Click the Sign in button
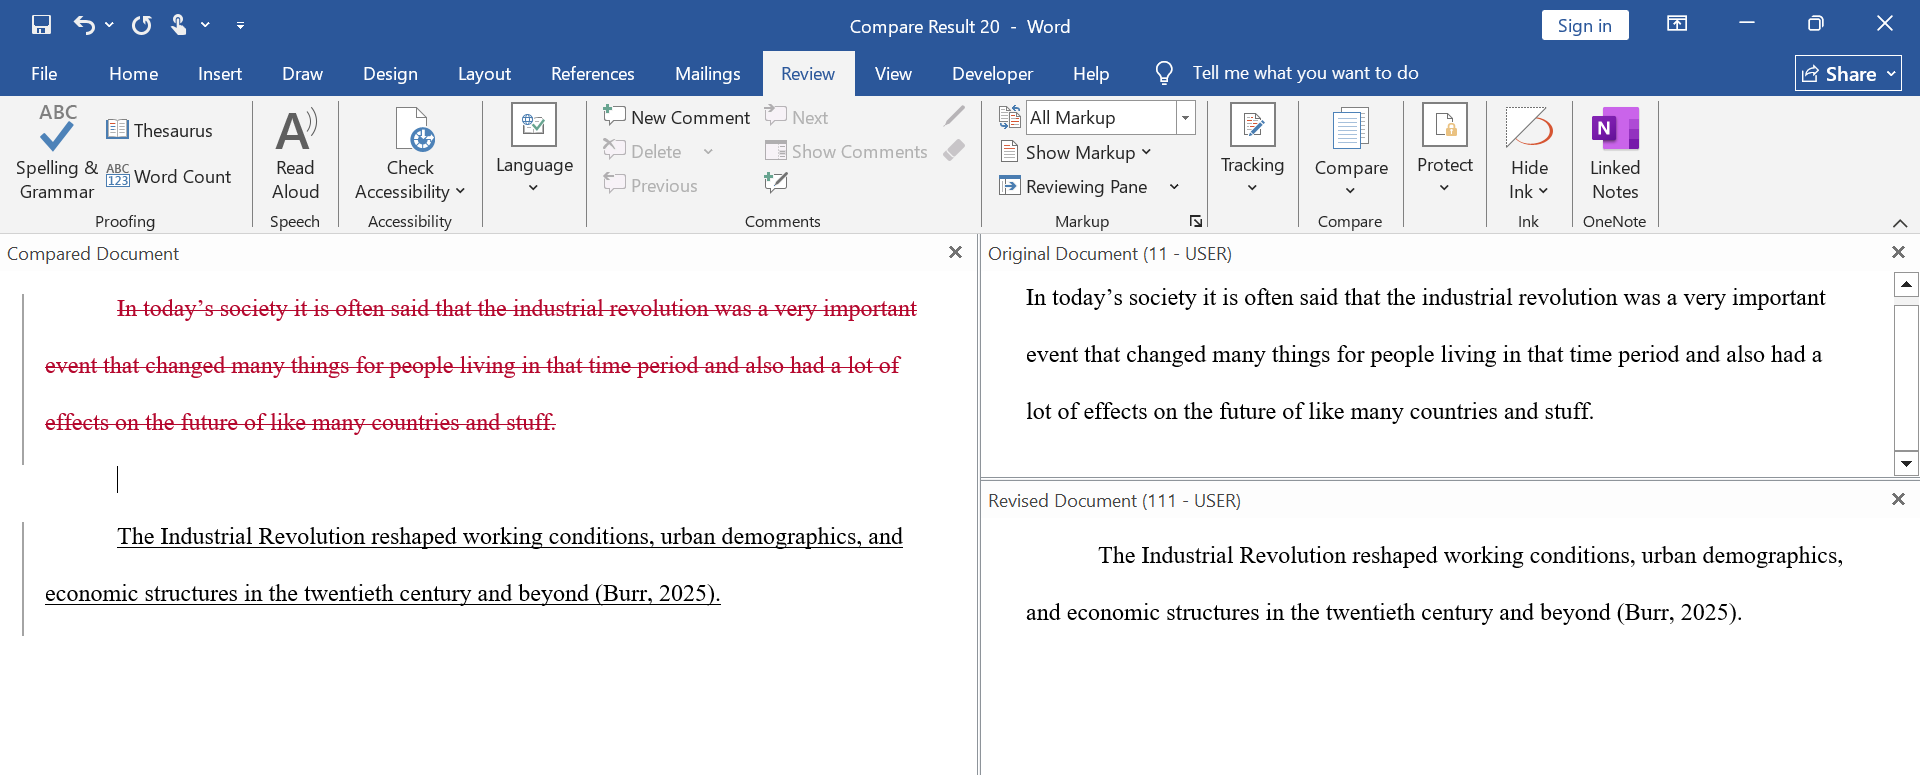 pyautogui.click(x=1584, y=25)
